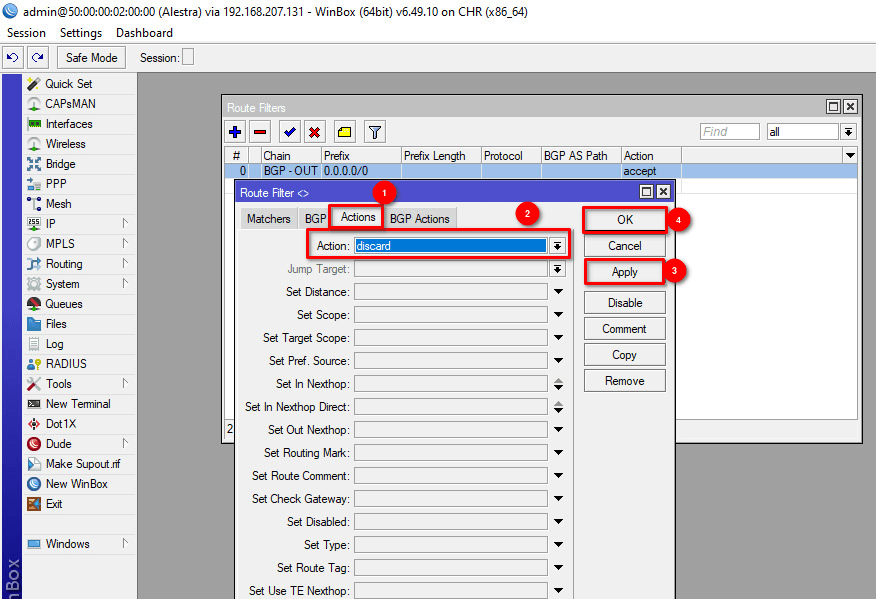Click the undo arrow in top toolbar
876x599 pixels.
point(13,58)
